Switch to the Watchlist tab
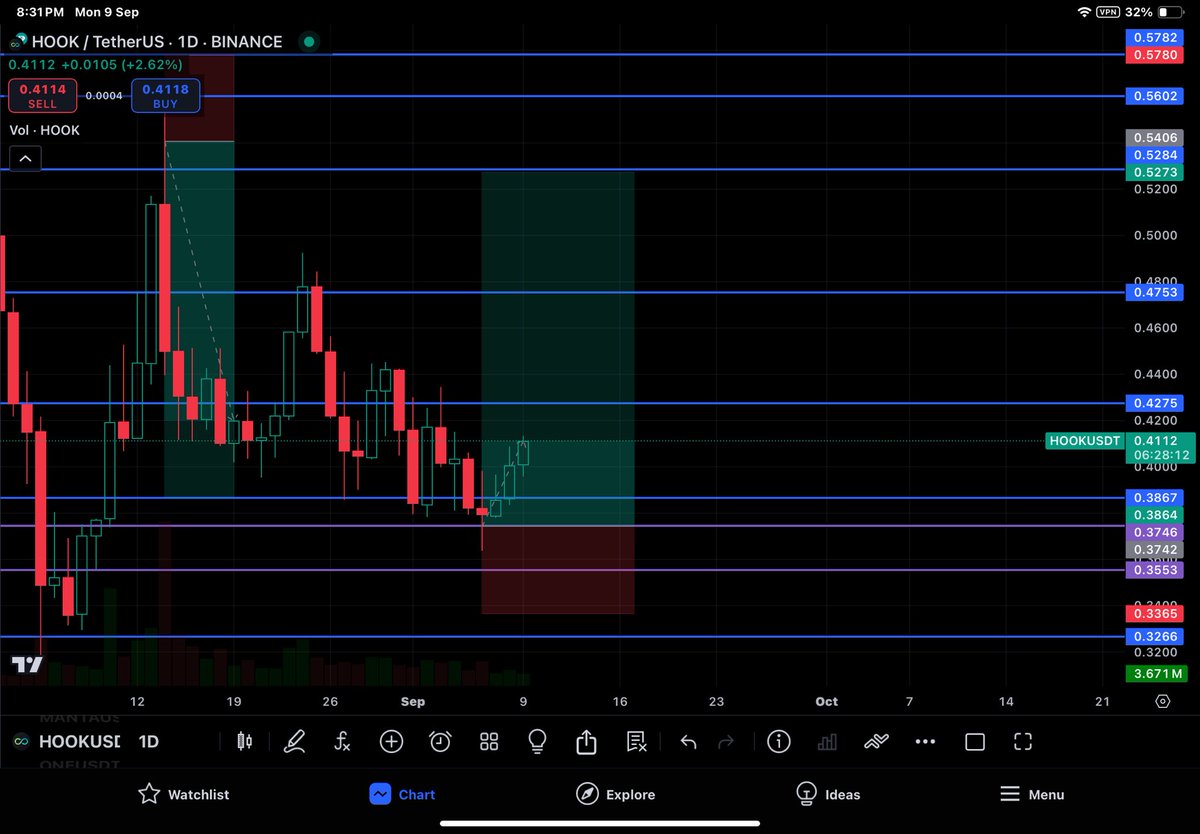Image resolution: width=1200 pixels, height=834 pixels. point(184,794)
